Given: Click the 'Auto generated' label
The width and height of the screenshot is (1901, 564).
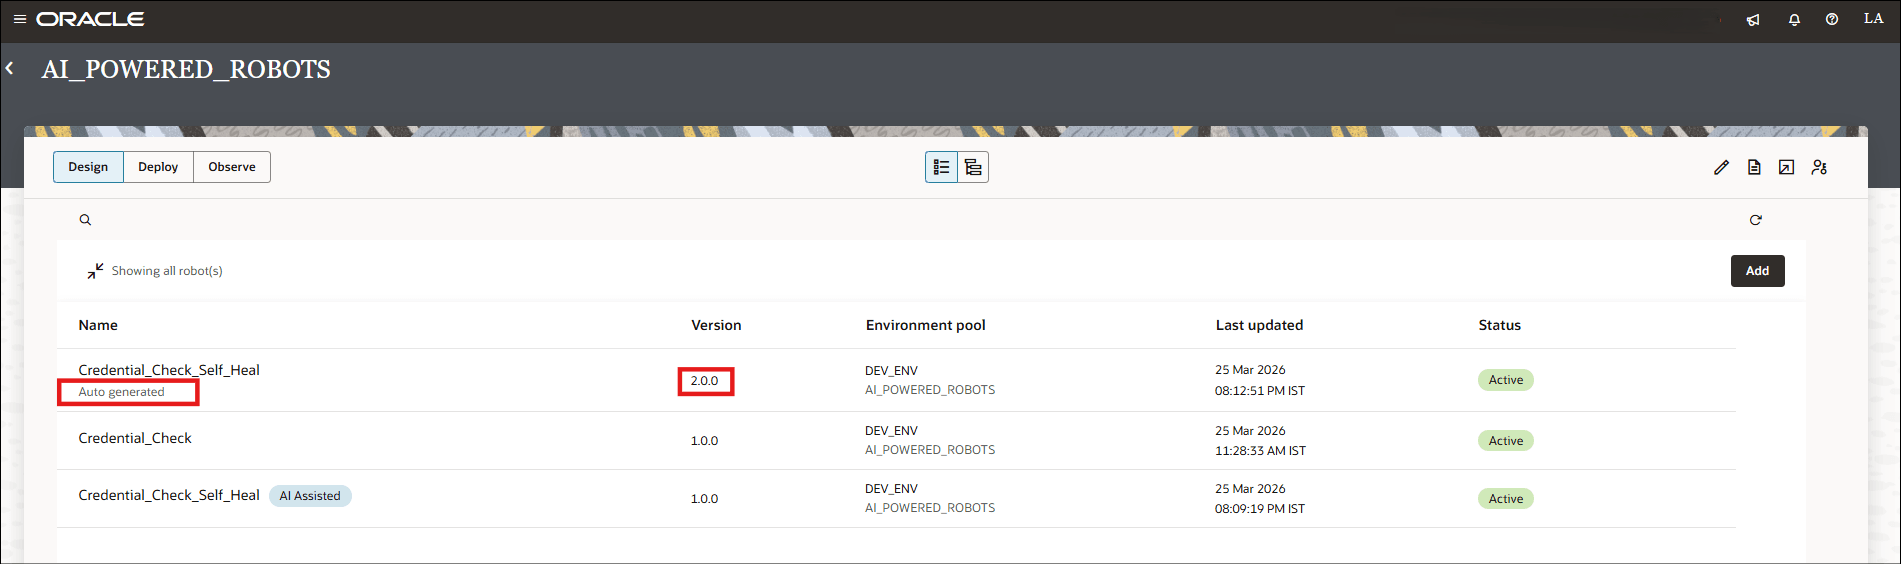Looking at the screenshot, I should (x=121, y=392).
